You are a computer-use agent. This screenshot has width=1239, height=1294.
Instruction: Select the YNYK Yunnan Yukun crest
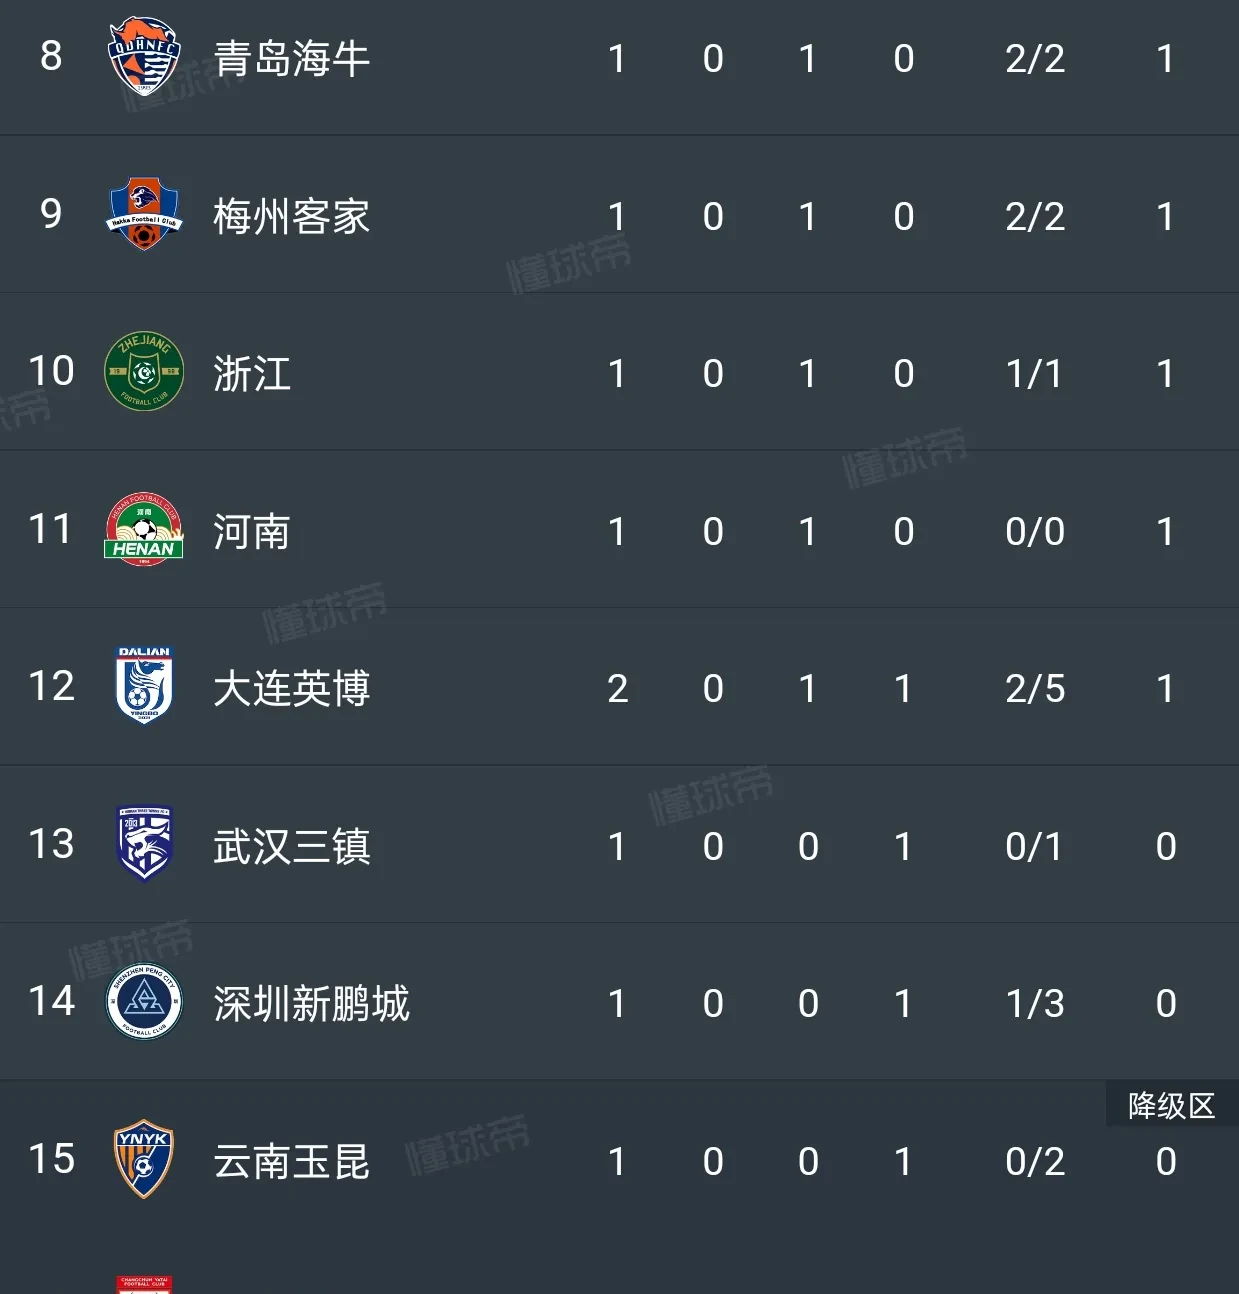click(x=144, y=1160)
